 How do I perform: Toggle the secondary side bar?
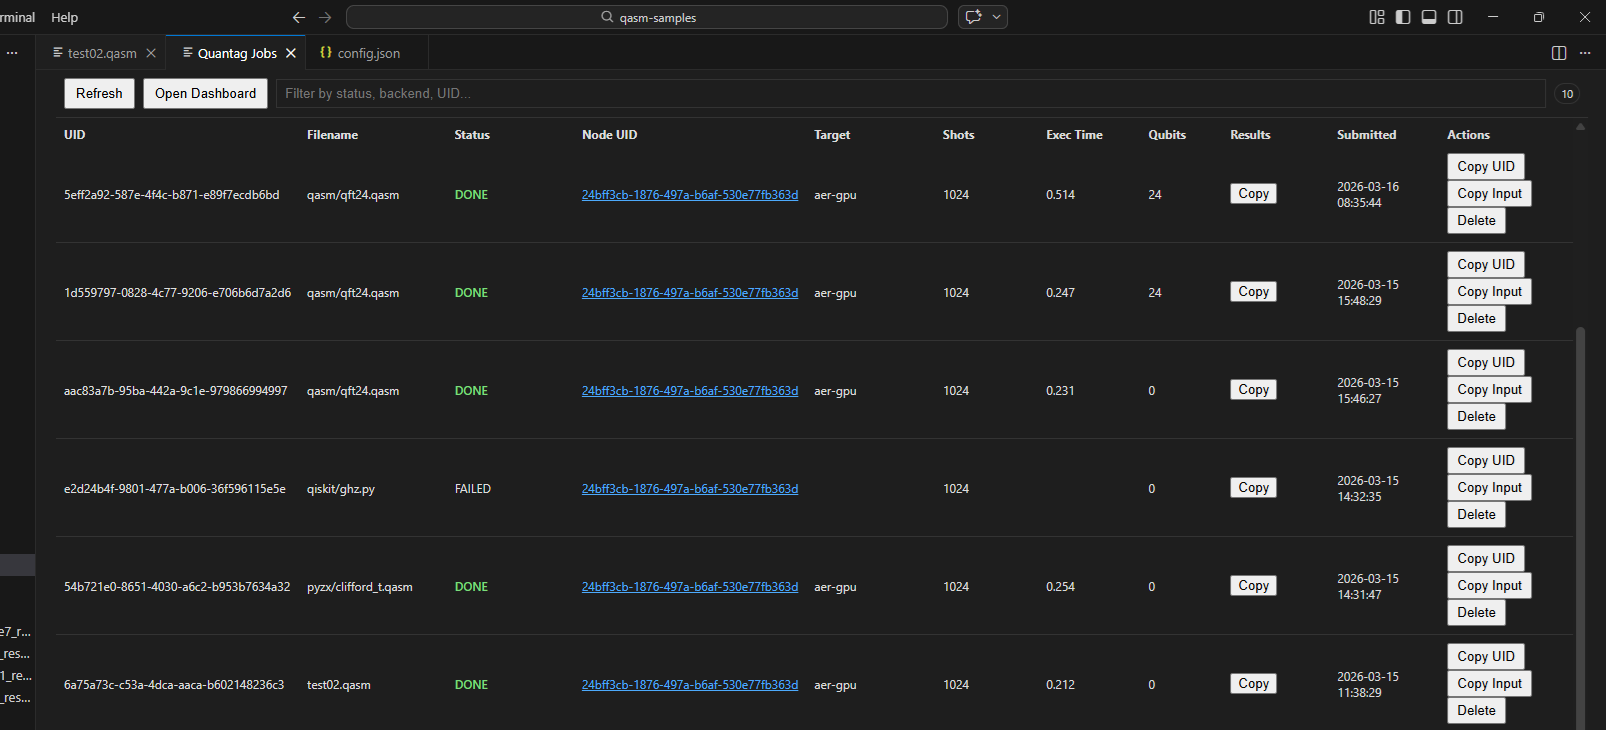click(1455, 17)
